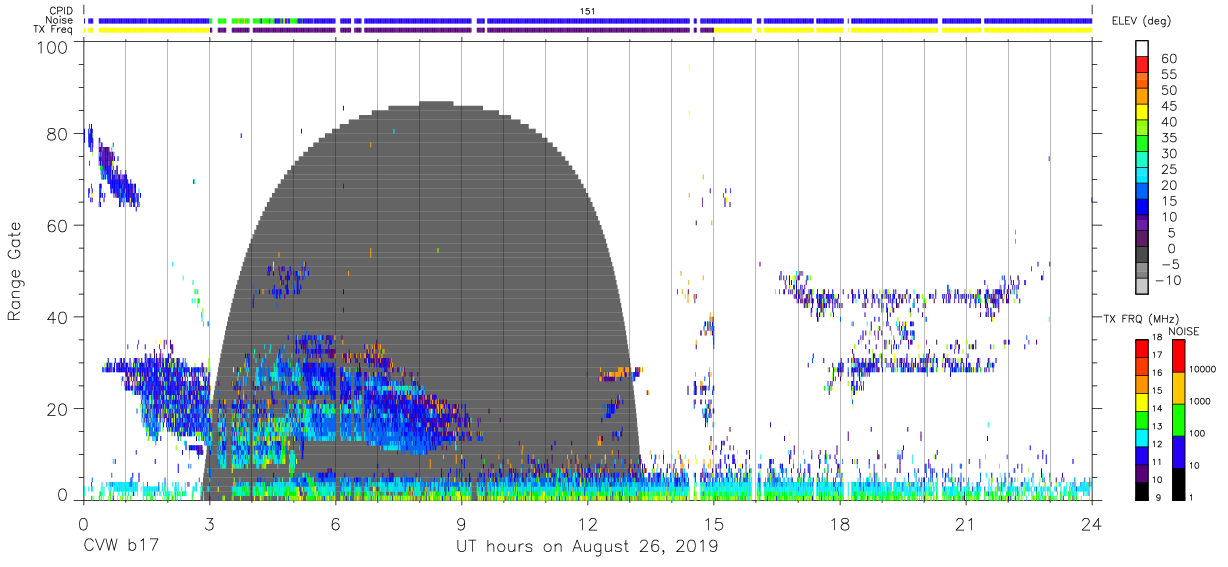Click the UT hours axis tick '12'
This screenshot has height=567, width=1228.
coord(588,524)
